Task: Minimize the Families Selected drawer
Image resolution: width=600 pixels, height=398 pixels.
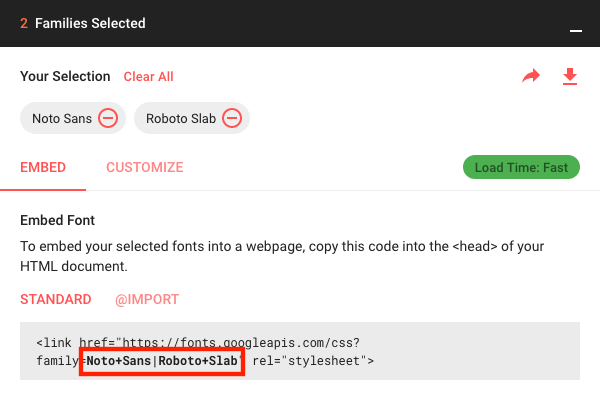Action: [x=576, y=31]
